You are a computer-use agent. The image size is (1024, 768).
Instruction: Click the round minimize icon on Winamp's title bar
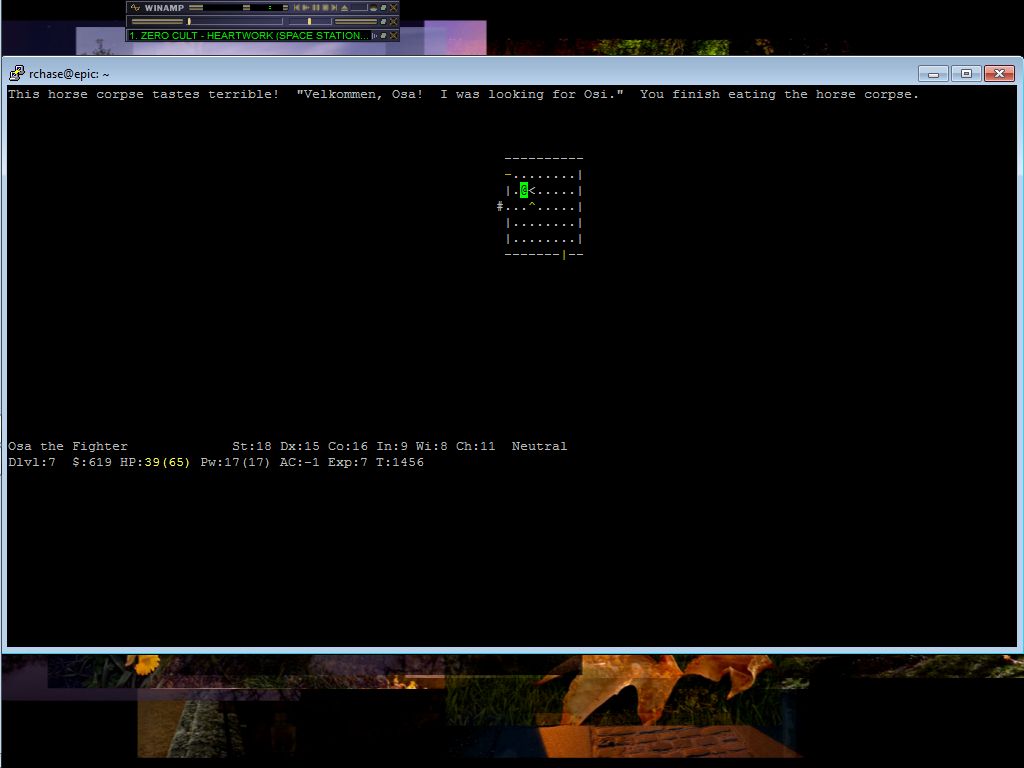point(373,7)
